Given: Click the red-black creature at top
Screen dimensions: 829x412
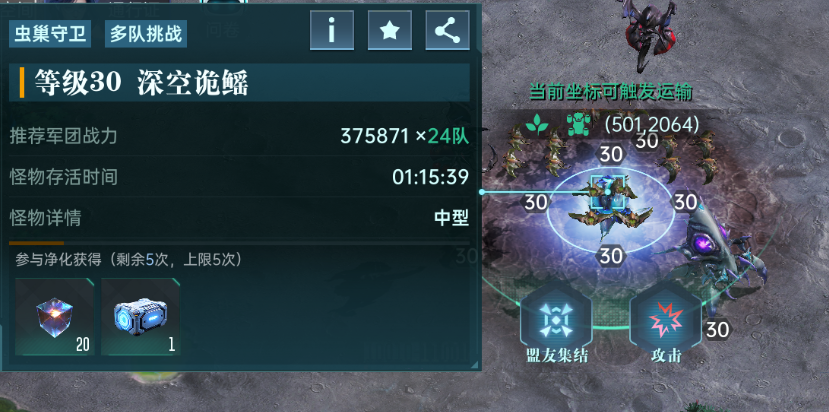Looking at the screenshot, I should pyautogui.click(x=650, y=33).
